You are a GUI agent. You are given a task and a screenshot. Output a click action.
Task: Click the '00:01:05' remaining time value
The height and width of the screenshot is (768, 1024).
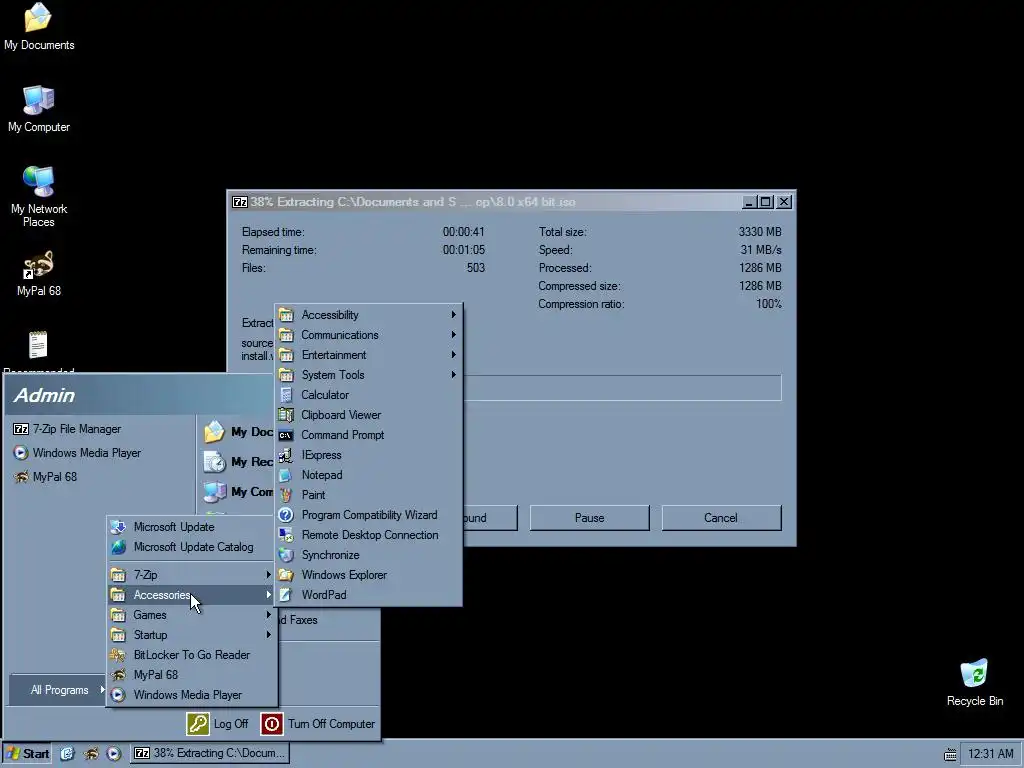[x=464, y=250]
